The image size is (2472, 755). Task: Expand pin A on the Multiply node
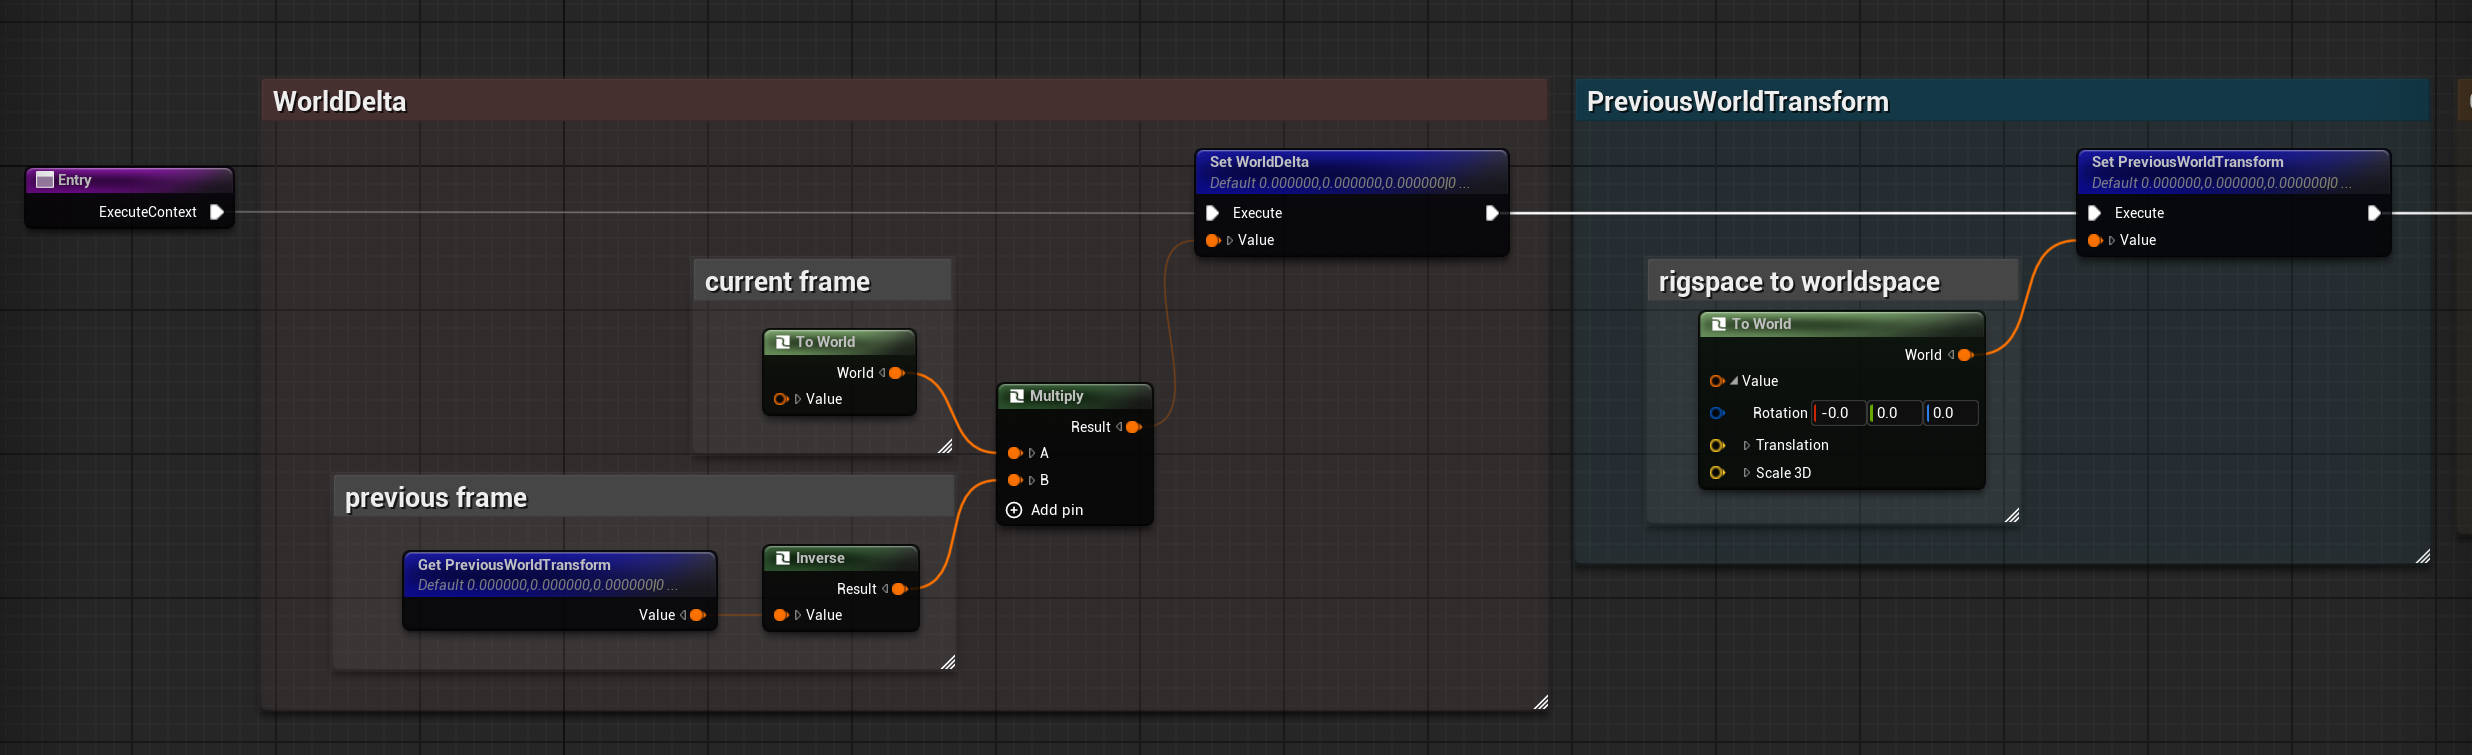pyautogui.click(x=1031, y=453)
